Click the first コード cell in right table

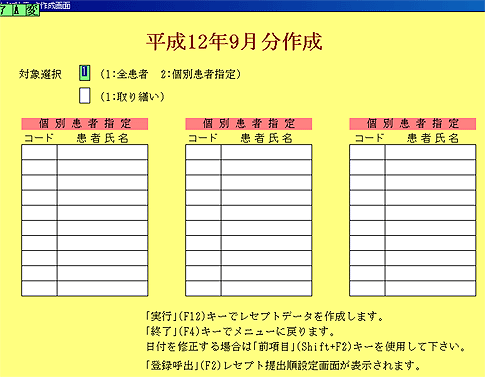(367, 152)
